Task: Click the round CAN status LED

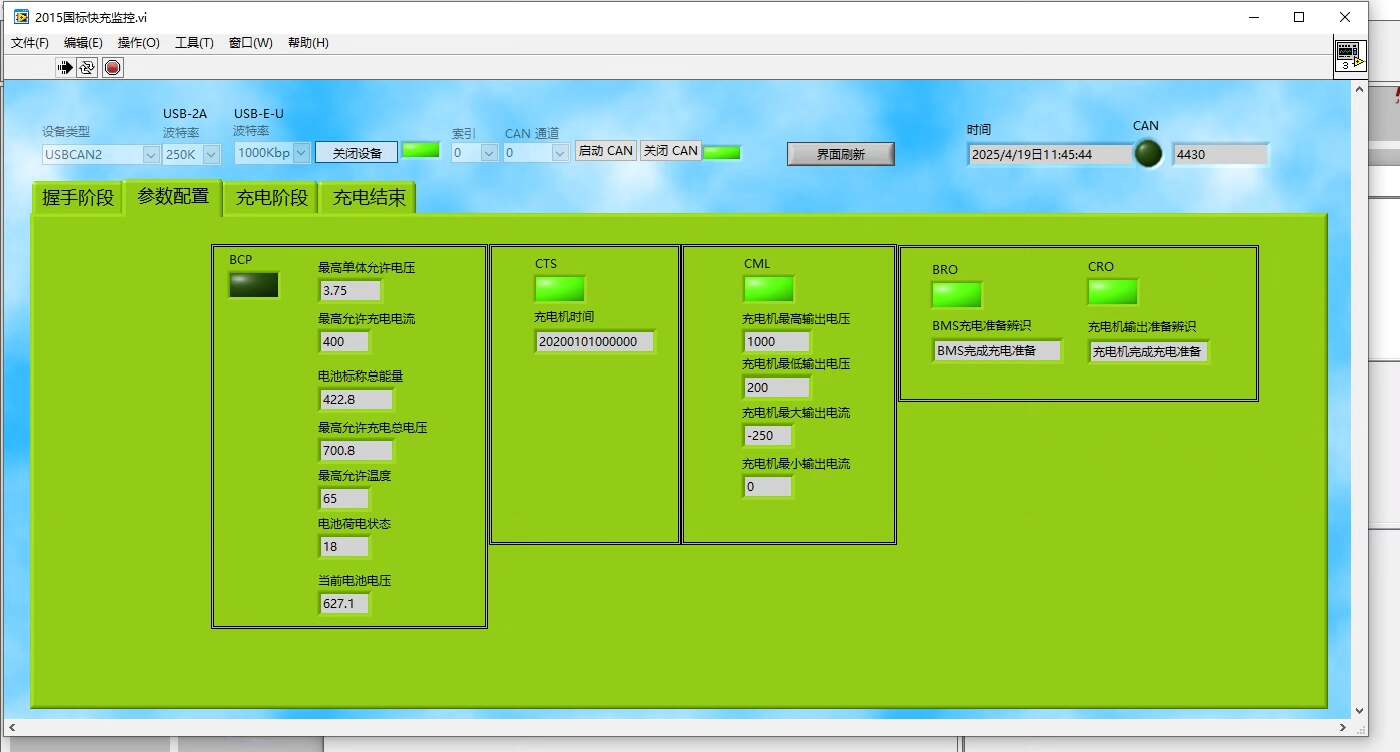Action: (1148, 153)
